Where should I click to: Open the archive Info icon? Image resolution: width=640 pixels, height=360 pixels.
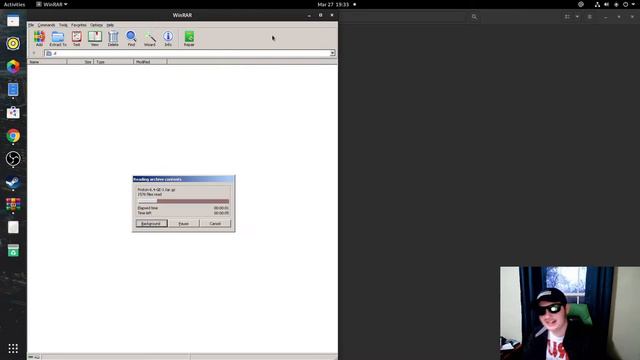pos(168,38)
